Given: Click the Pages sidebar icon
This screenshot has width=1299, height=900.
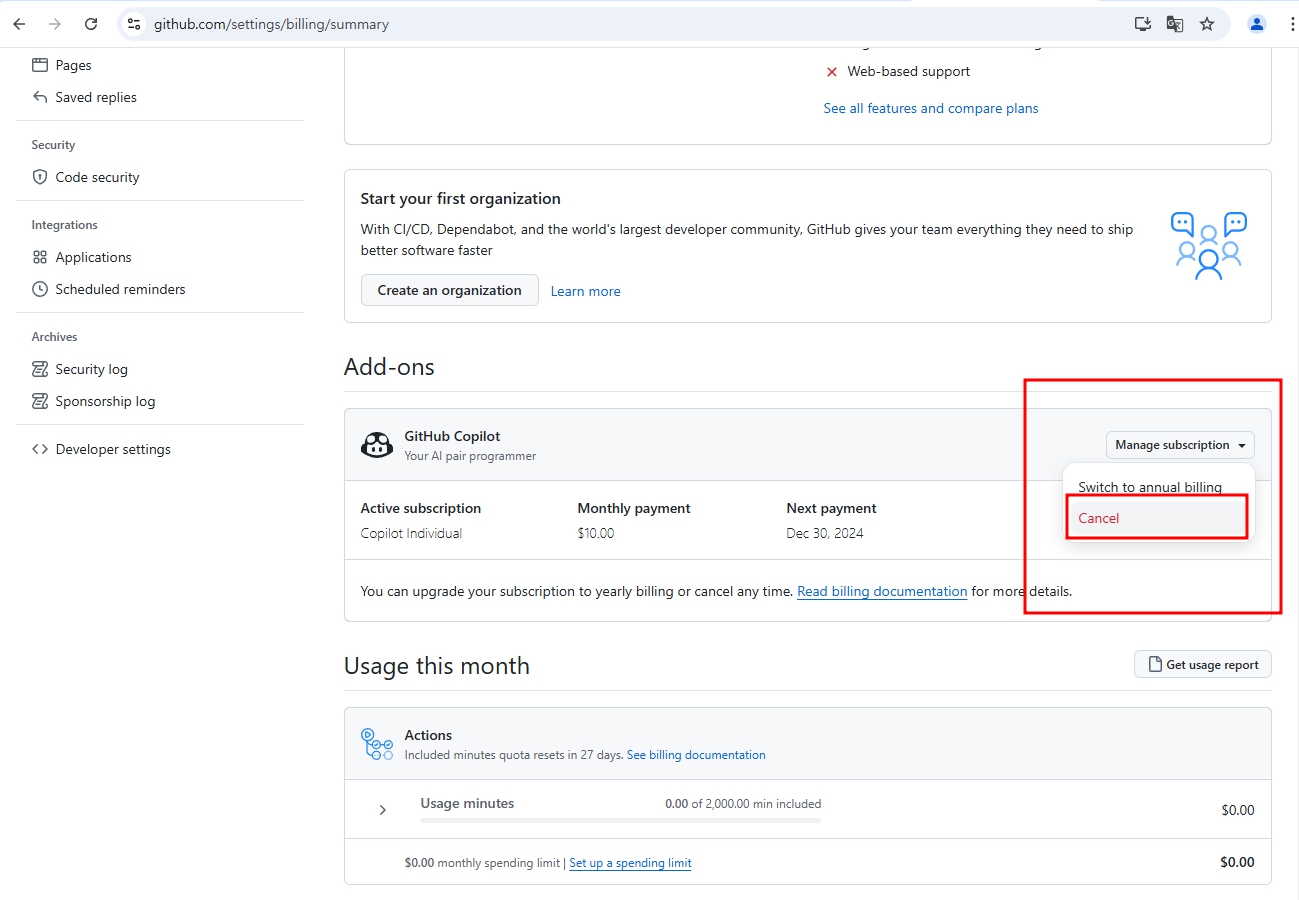Looking at the screenshot, I should [x=40, y=65].
